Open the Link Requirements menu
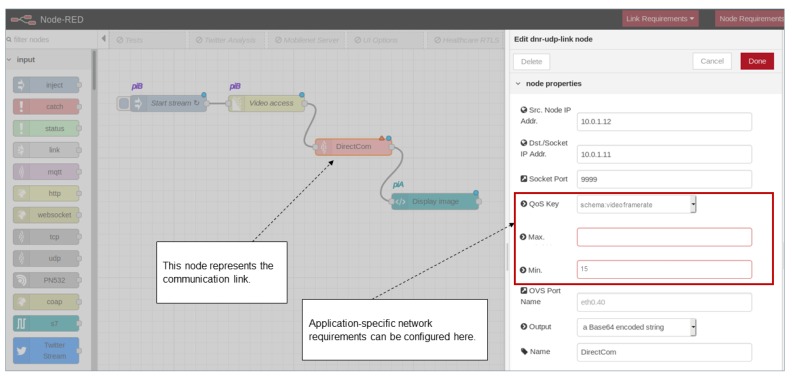The image size is (793, 382). [x=660, y=19]
